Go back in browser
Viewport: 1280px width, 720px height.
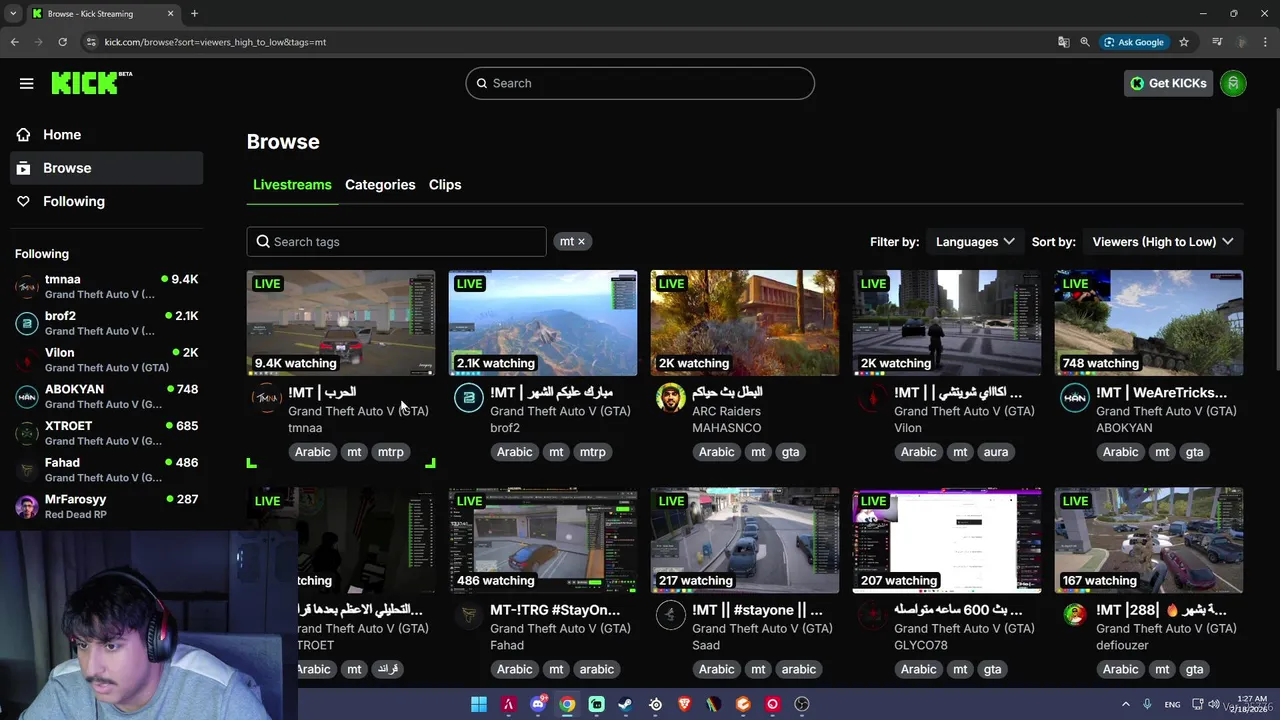pos(14,42)
